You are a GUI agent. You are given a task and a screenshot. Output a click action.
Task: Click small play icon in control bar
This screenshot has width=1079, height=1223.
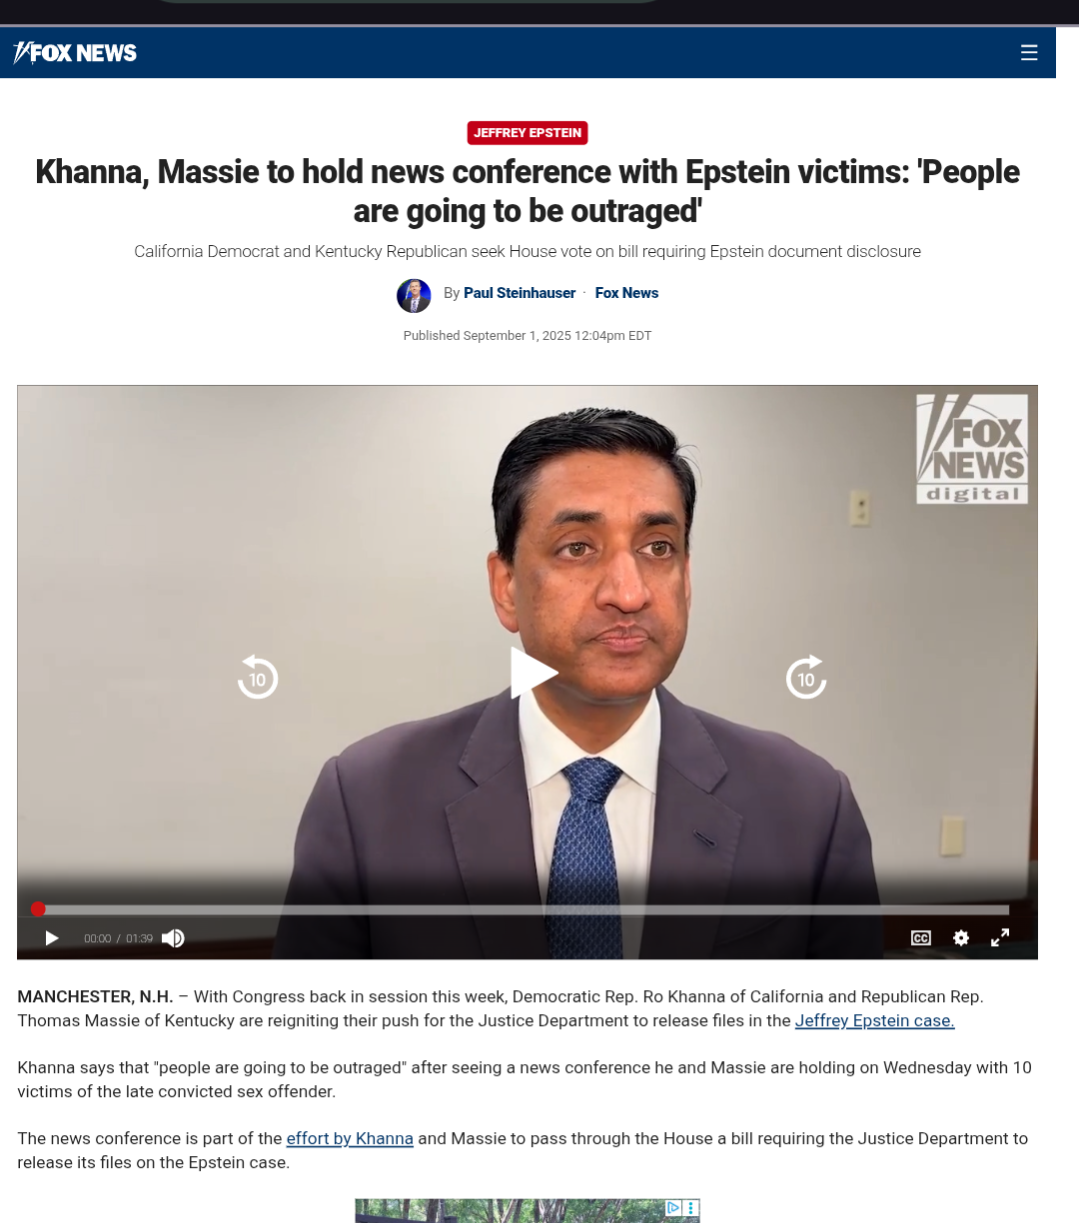[x=52, y=938]
